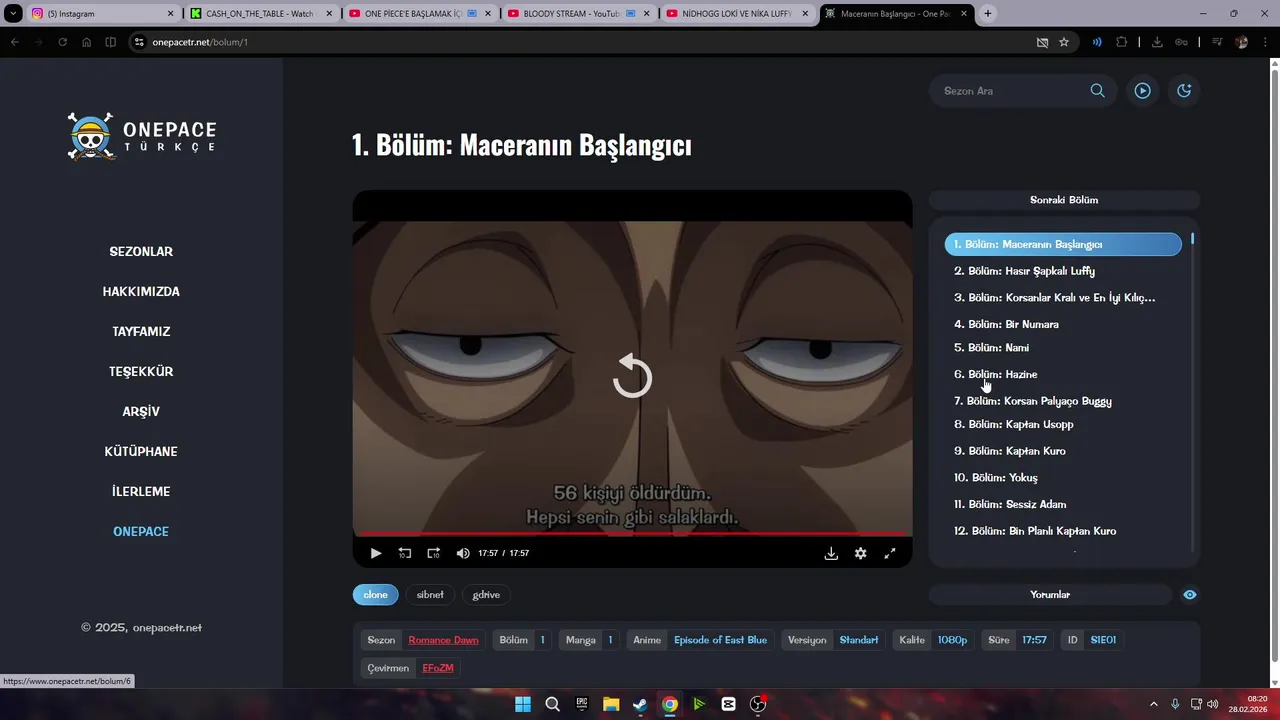The width and height of the screenshot is (1280, 720).
Task: Open Windows Start menu on taskbar
Action: (x=523, y=704)
